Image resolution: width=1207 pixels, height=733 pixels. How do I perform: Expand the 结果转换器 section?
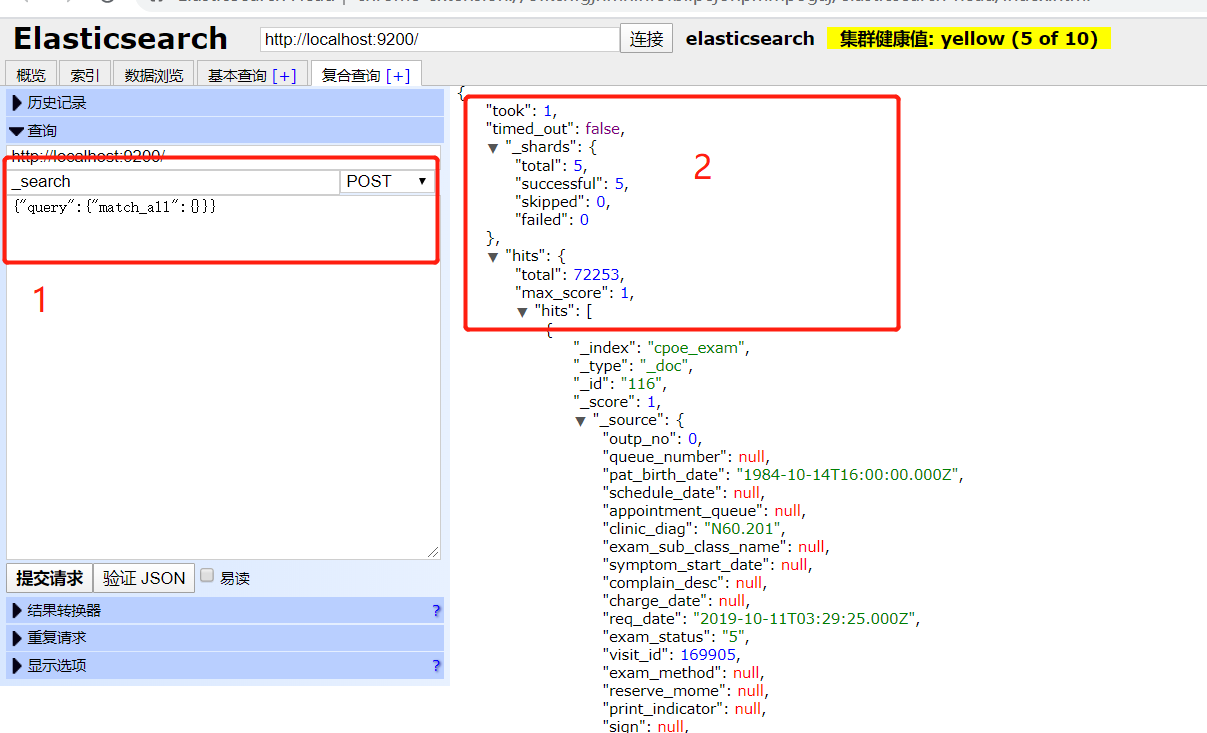point(225,610)
